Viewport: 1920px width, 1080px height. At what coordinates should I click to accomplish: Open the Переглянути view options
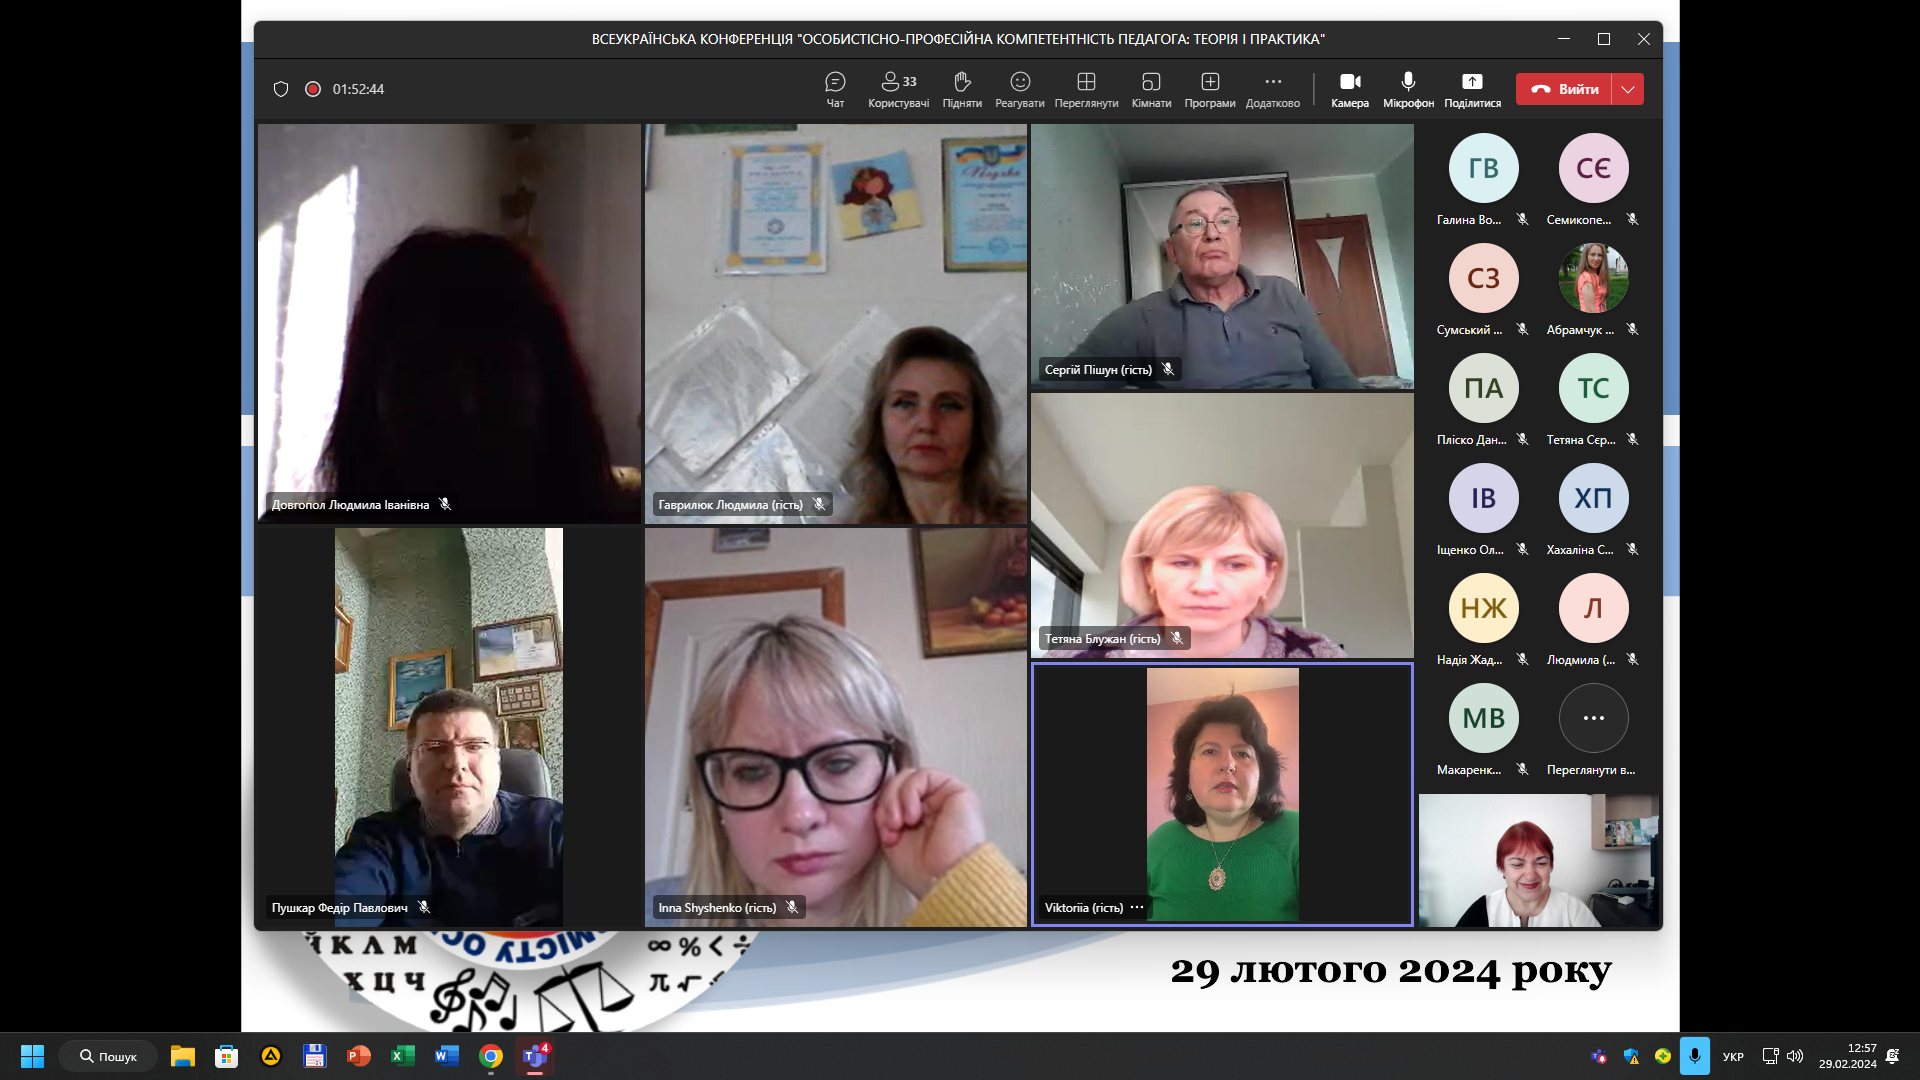(x=1086, y=89)
